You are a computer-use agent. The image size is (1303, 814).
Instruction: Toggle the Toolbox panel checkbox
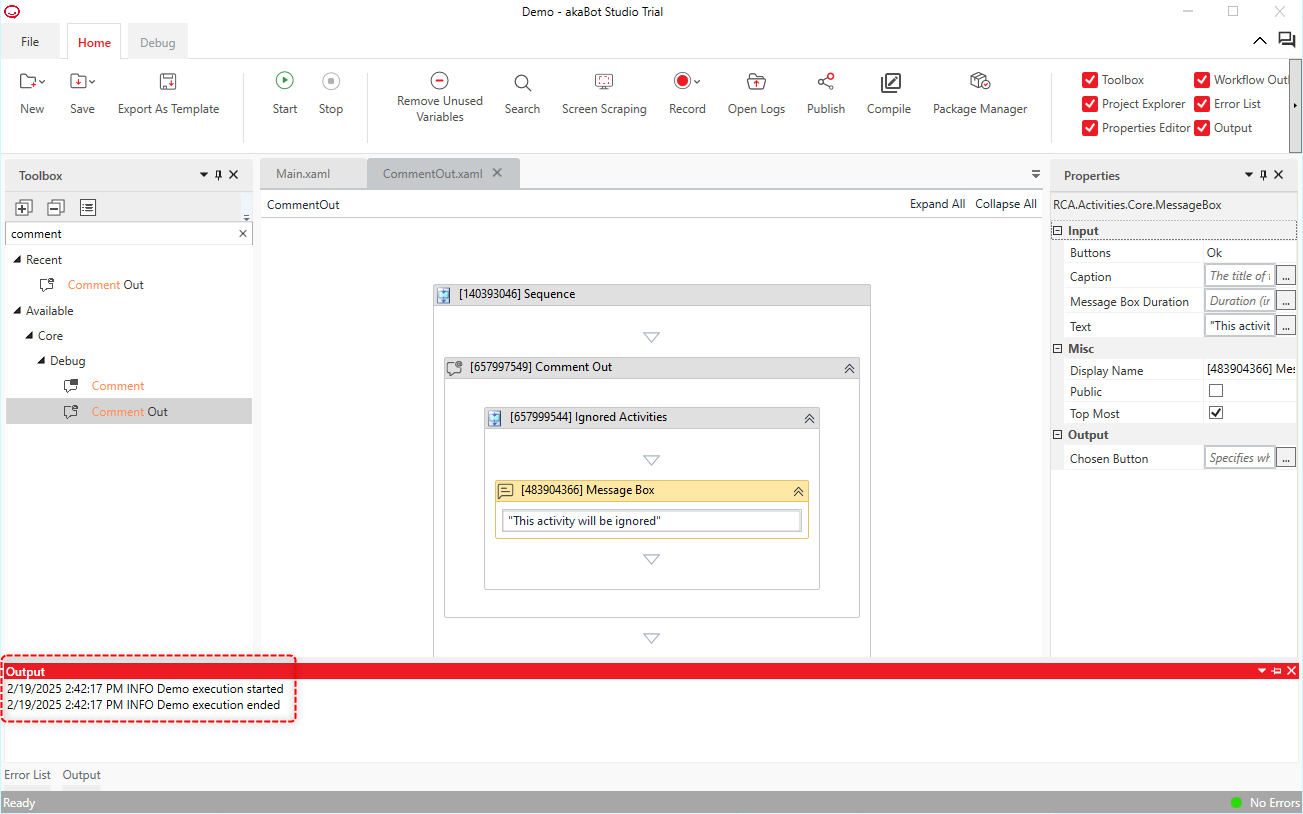(x=1090, y=80)
